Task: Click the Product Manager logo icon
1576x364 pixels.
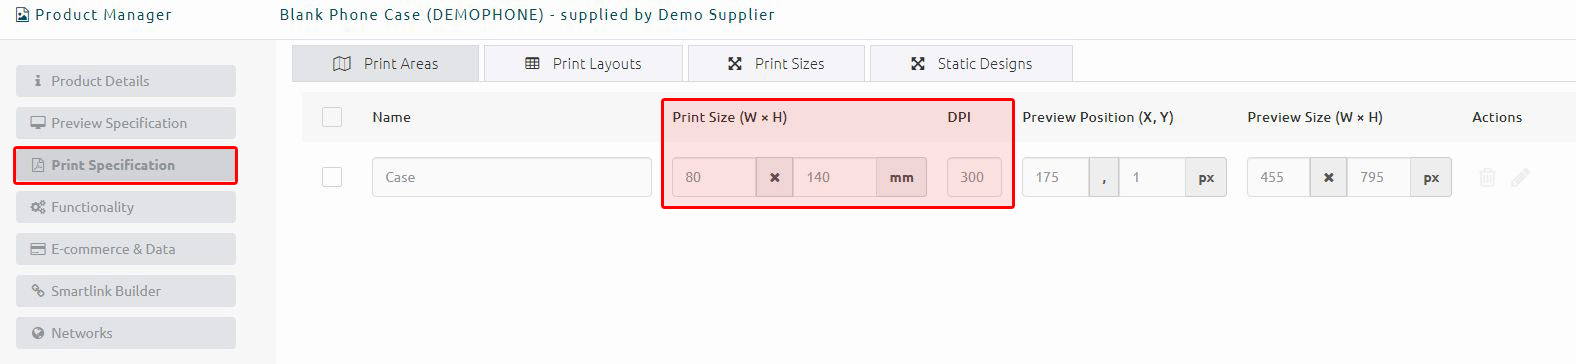Action: pos(22,15)
